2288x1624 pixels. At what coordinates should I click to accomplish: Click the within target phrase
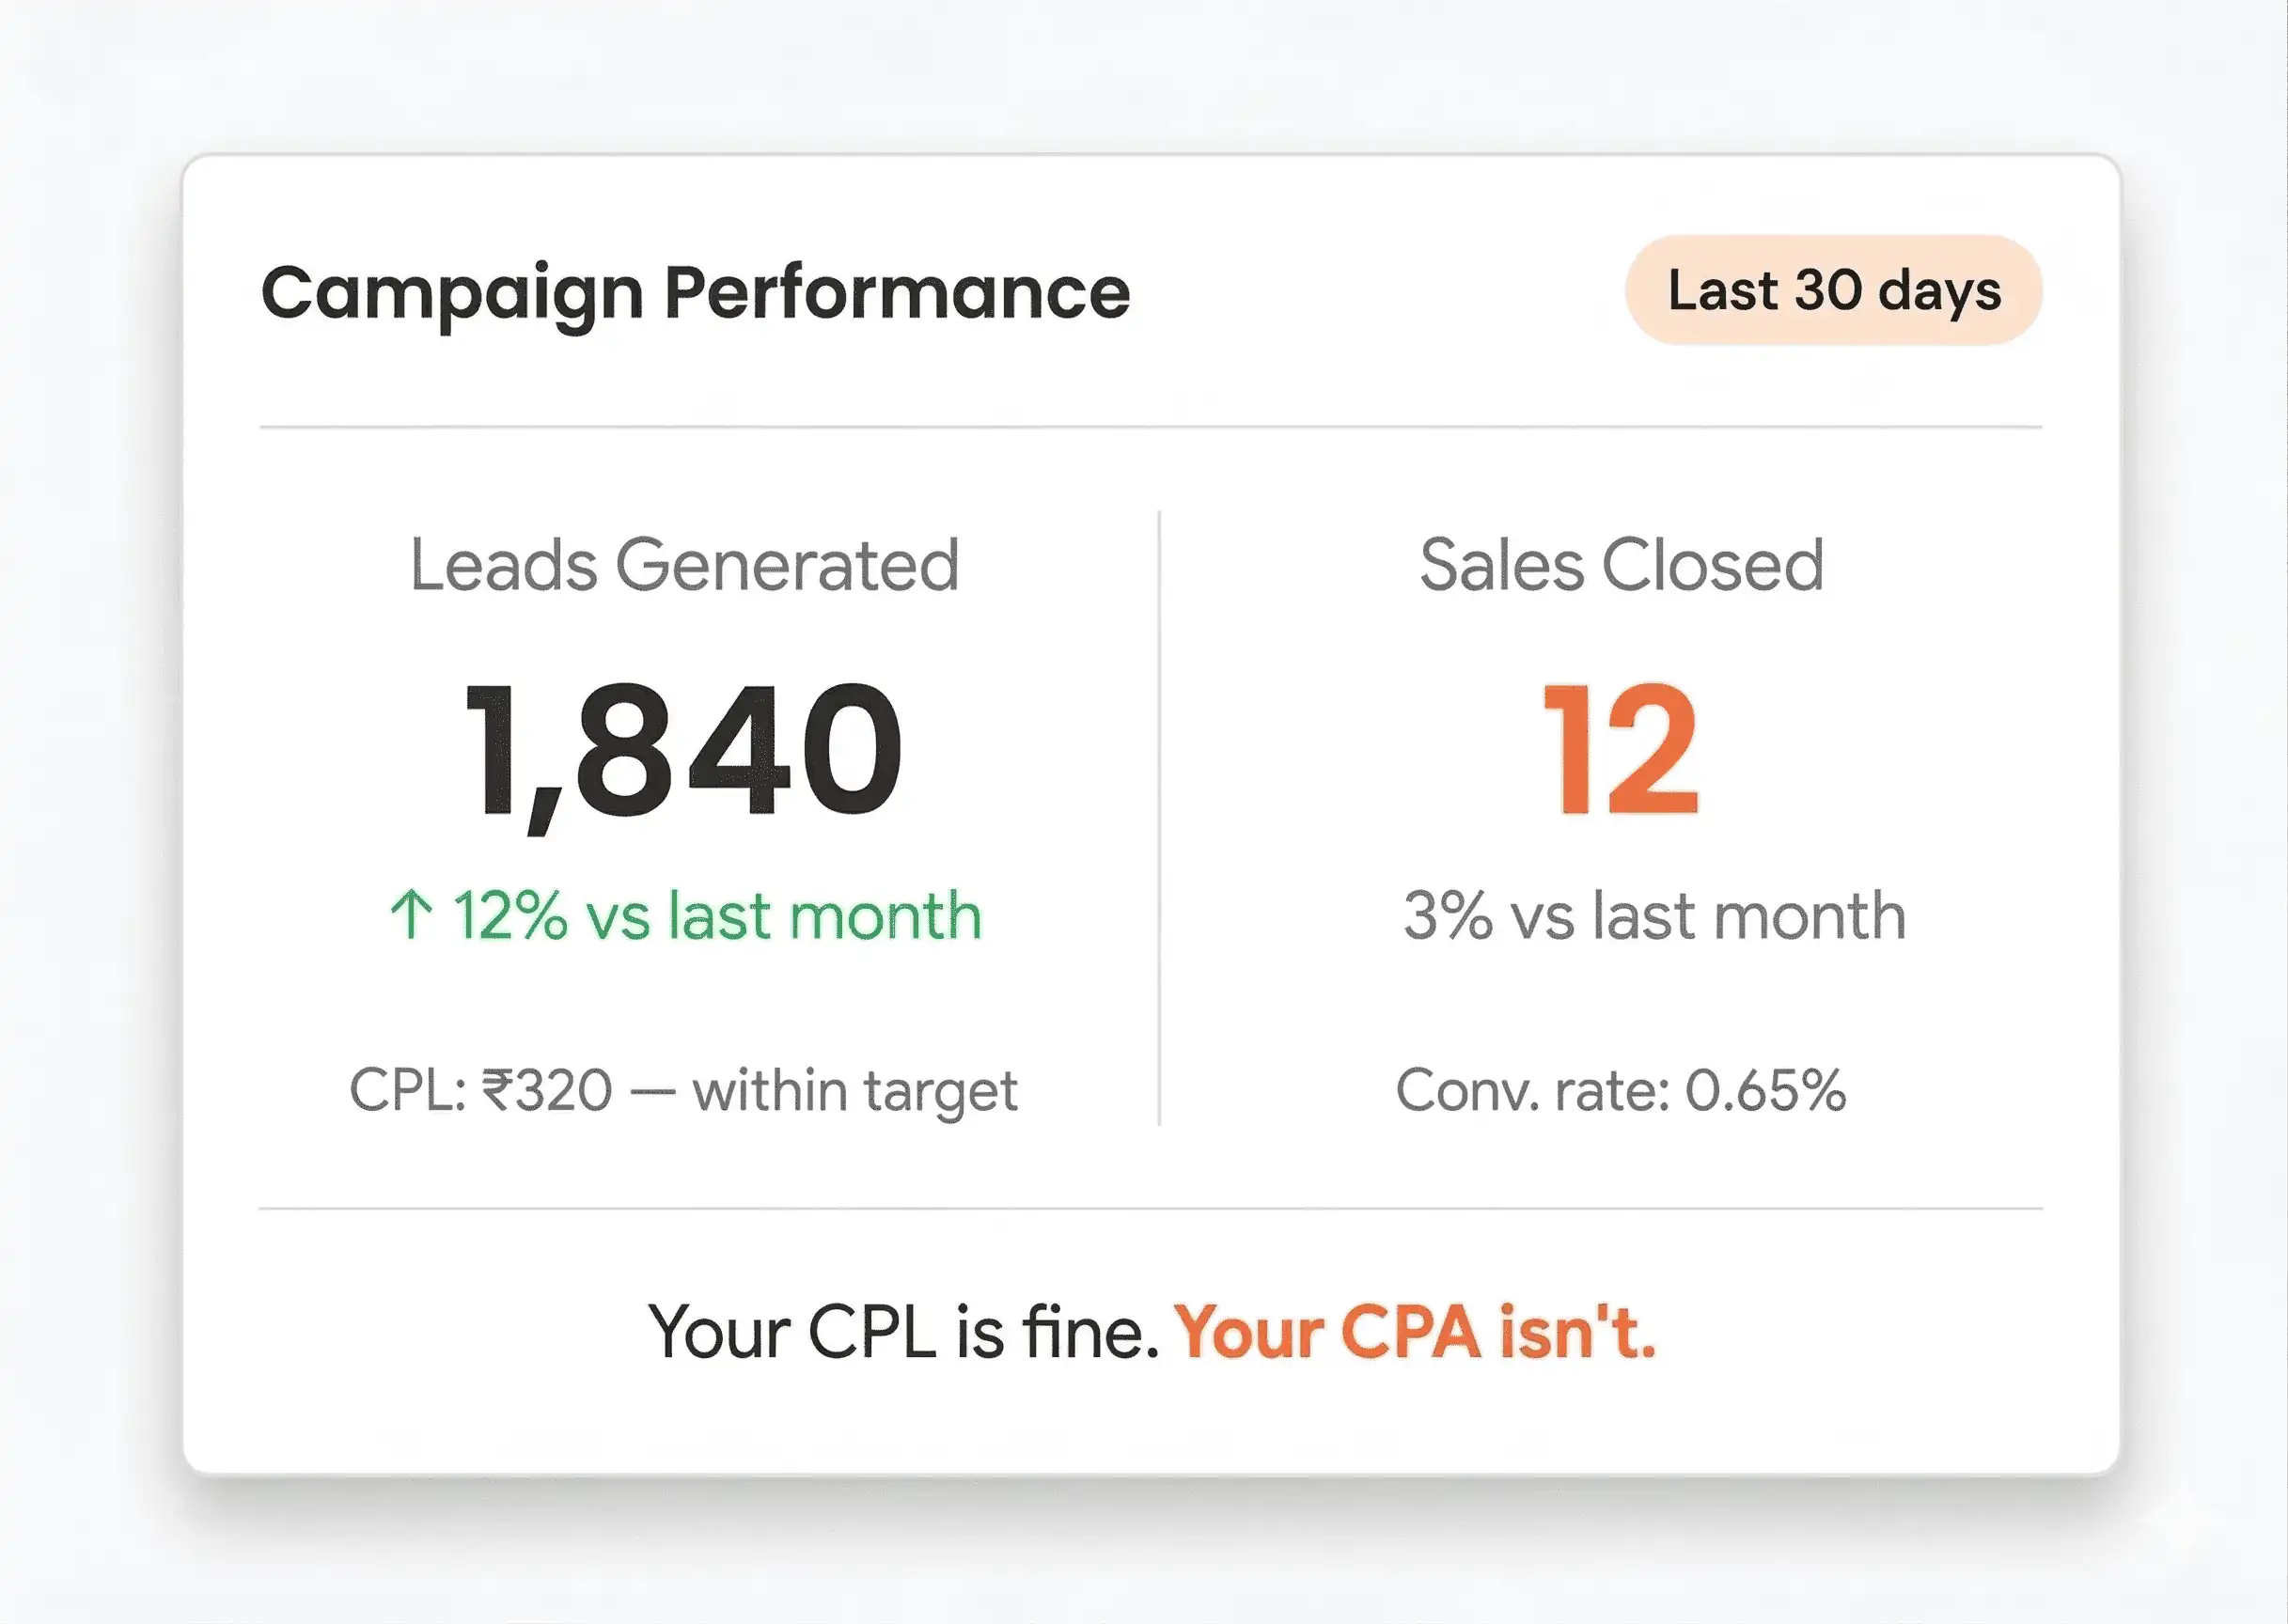coord(855,1090)
